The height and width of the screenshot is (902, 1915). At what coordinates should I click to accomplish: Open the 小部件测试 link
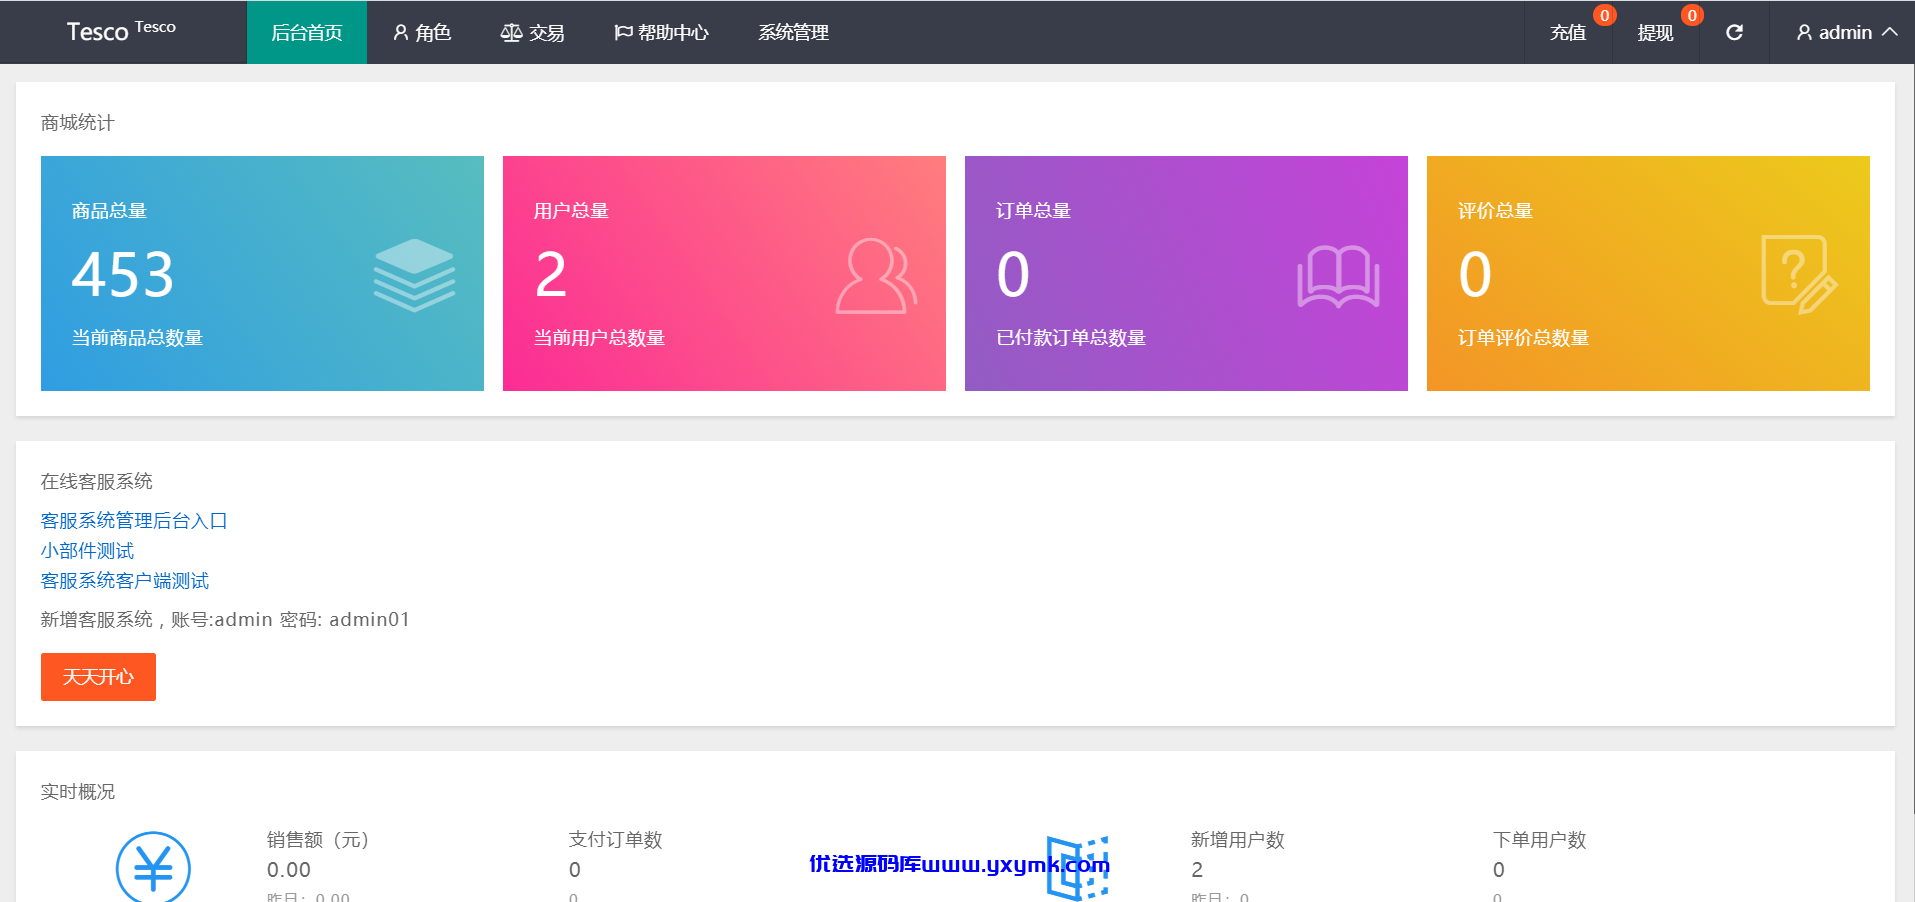[x=87, y=551]
